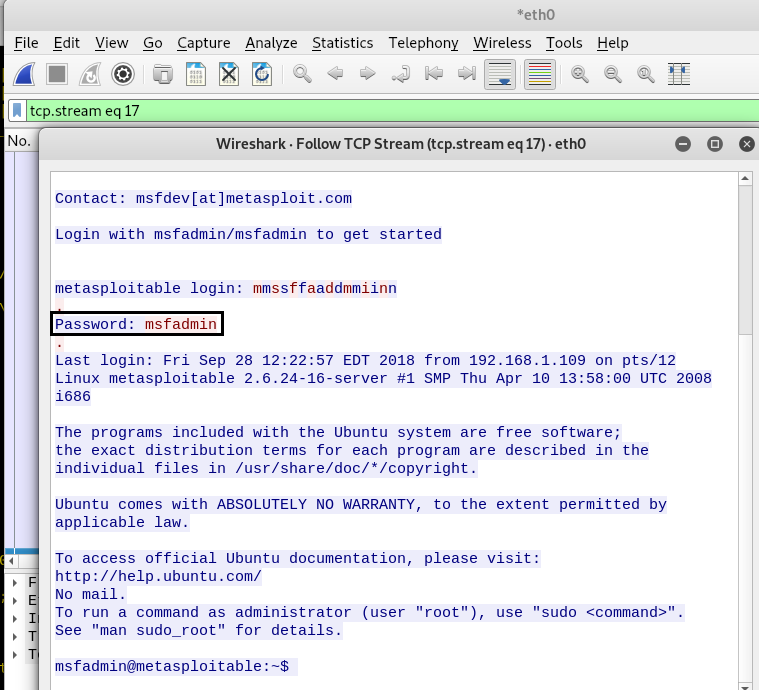
Task: Reset packet text to normal size
Action: coord(645,75)
